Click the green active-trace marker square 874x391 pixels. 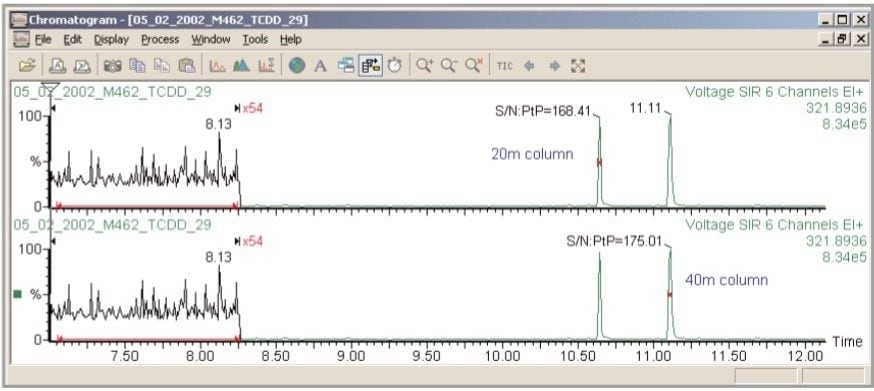coord(17,294)
